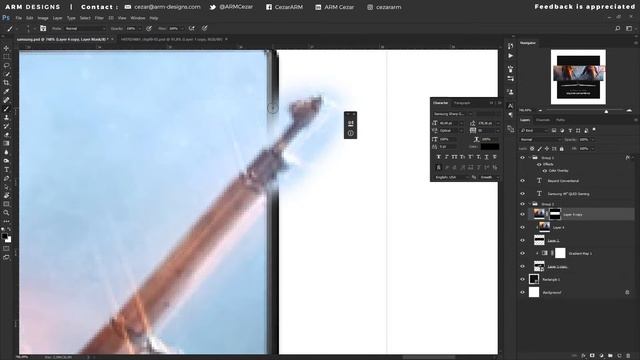This screenshot has height=360, width=640.
Task: Click the Navigator preview thumbnail
Action: 578,77
